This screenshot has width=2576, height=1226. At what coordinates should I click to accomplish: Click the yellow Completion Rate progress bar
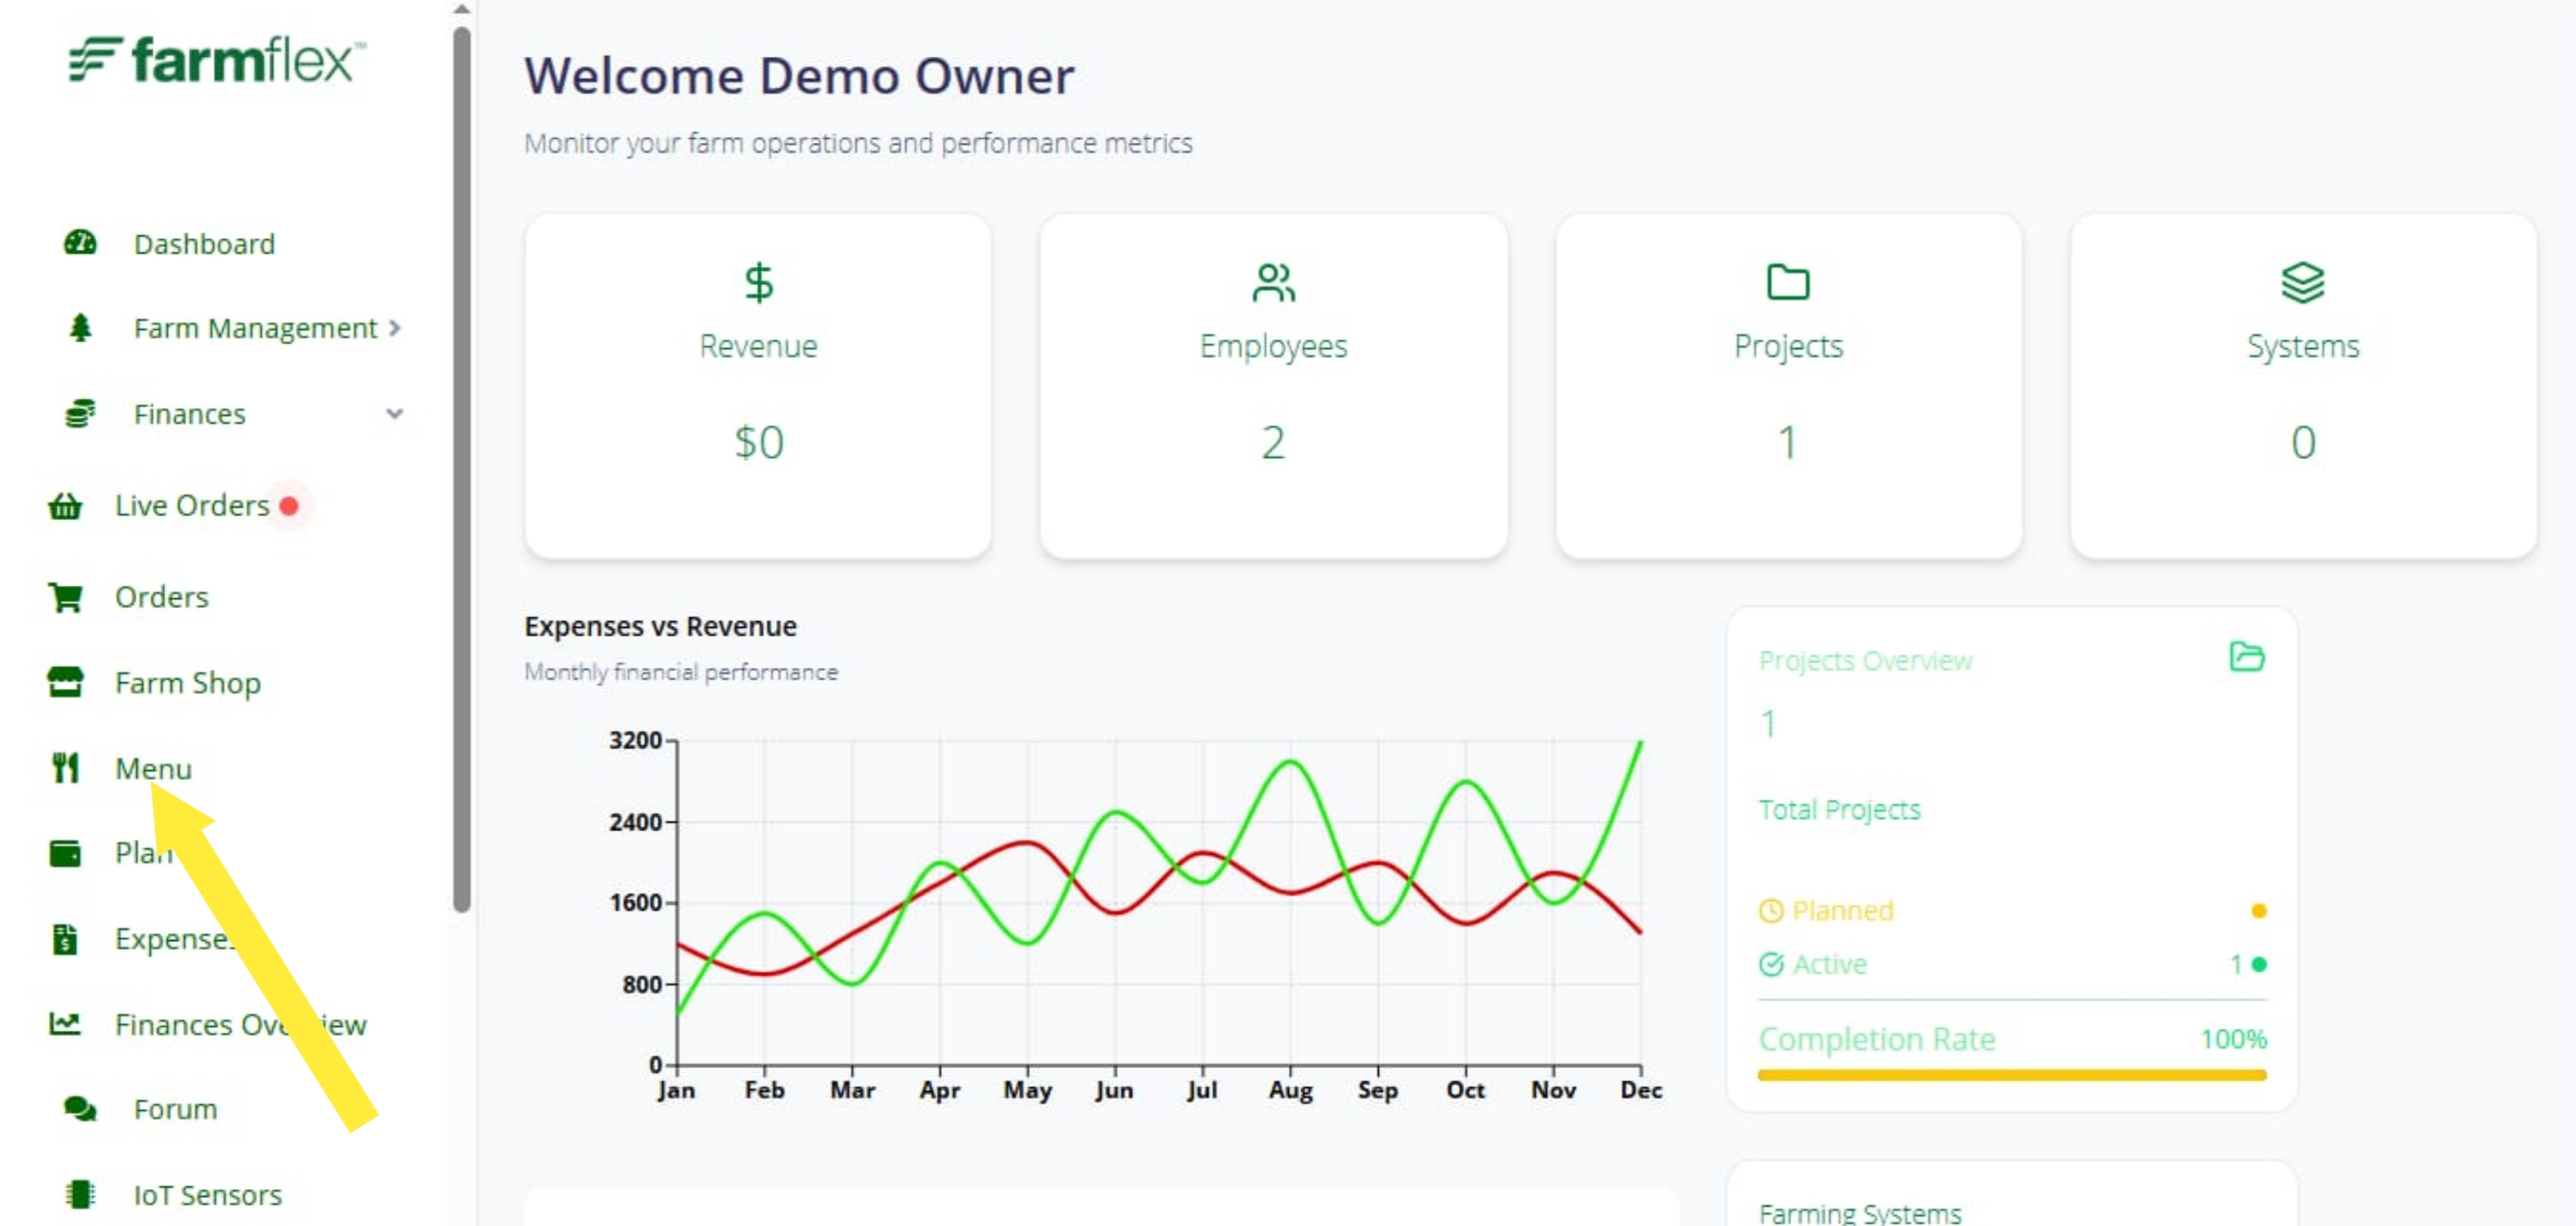tap(2011, 1075)
